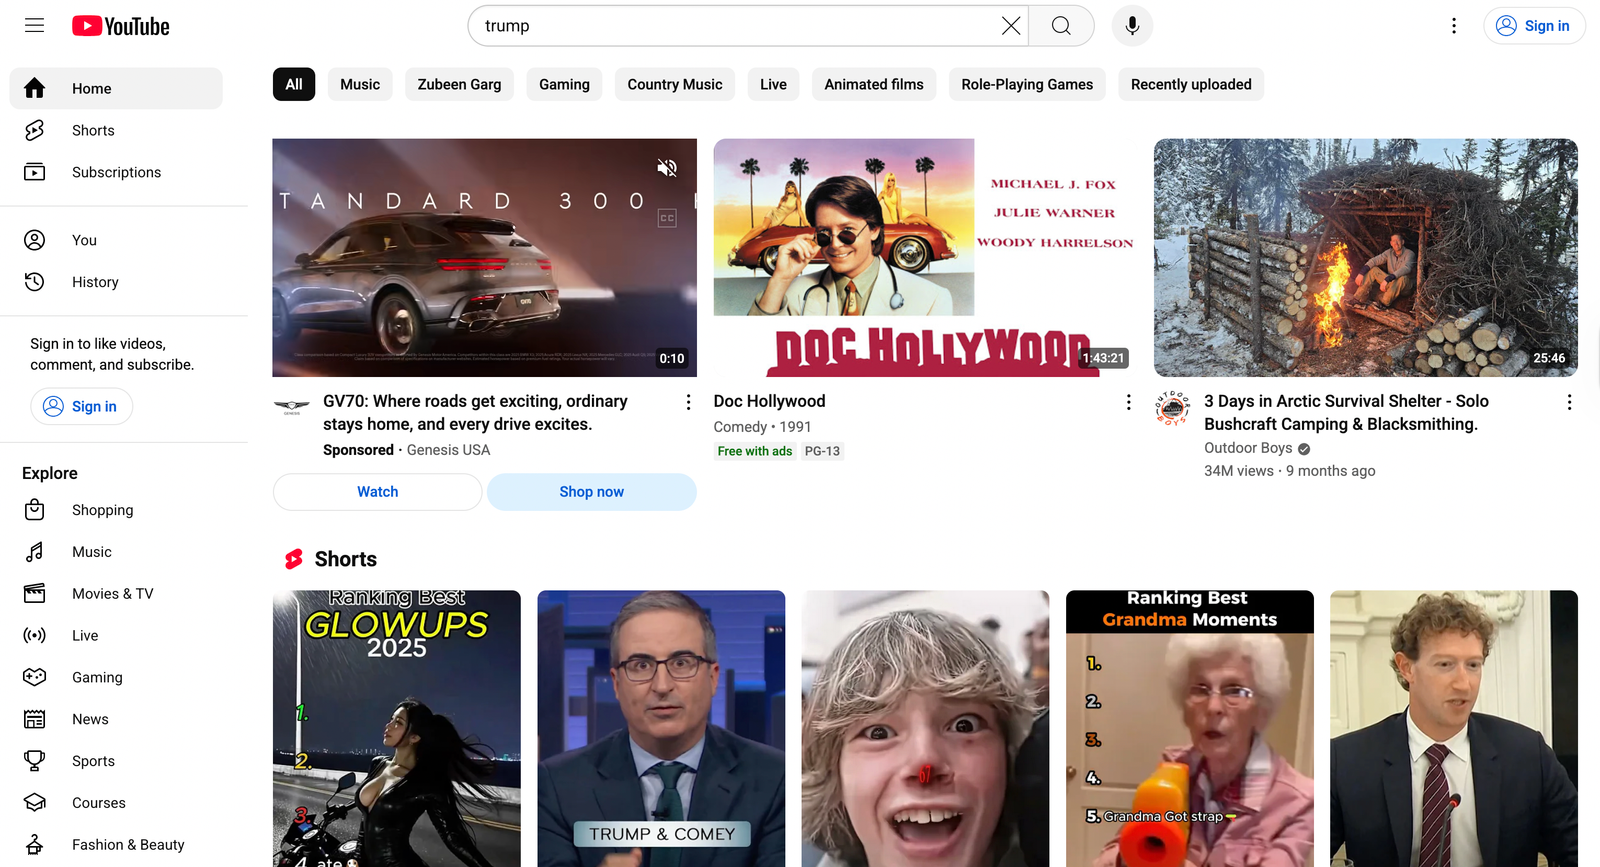The image size is (1600, 867).
Task: Open options menu for Arctic Survival video
Action: [x=1569, y=402]
